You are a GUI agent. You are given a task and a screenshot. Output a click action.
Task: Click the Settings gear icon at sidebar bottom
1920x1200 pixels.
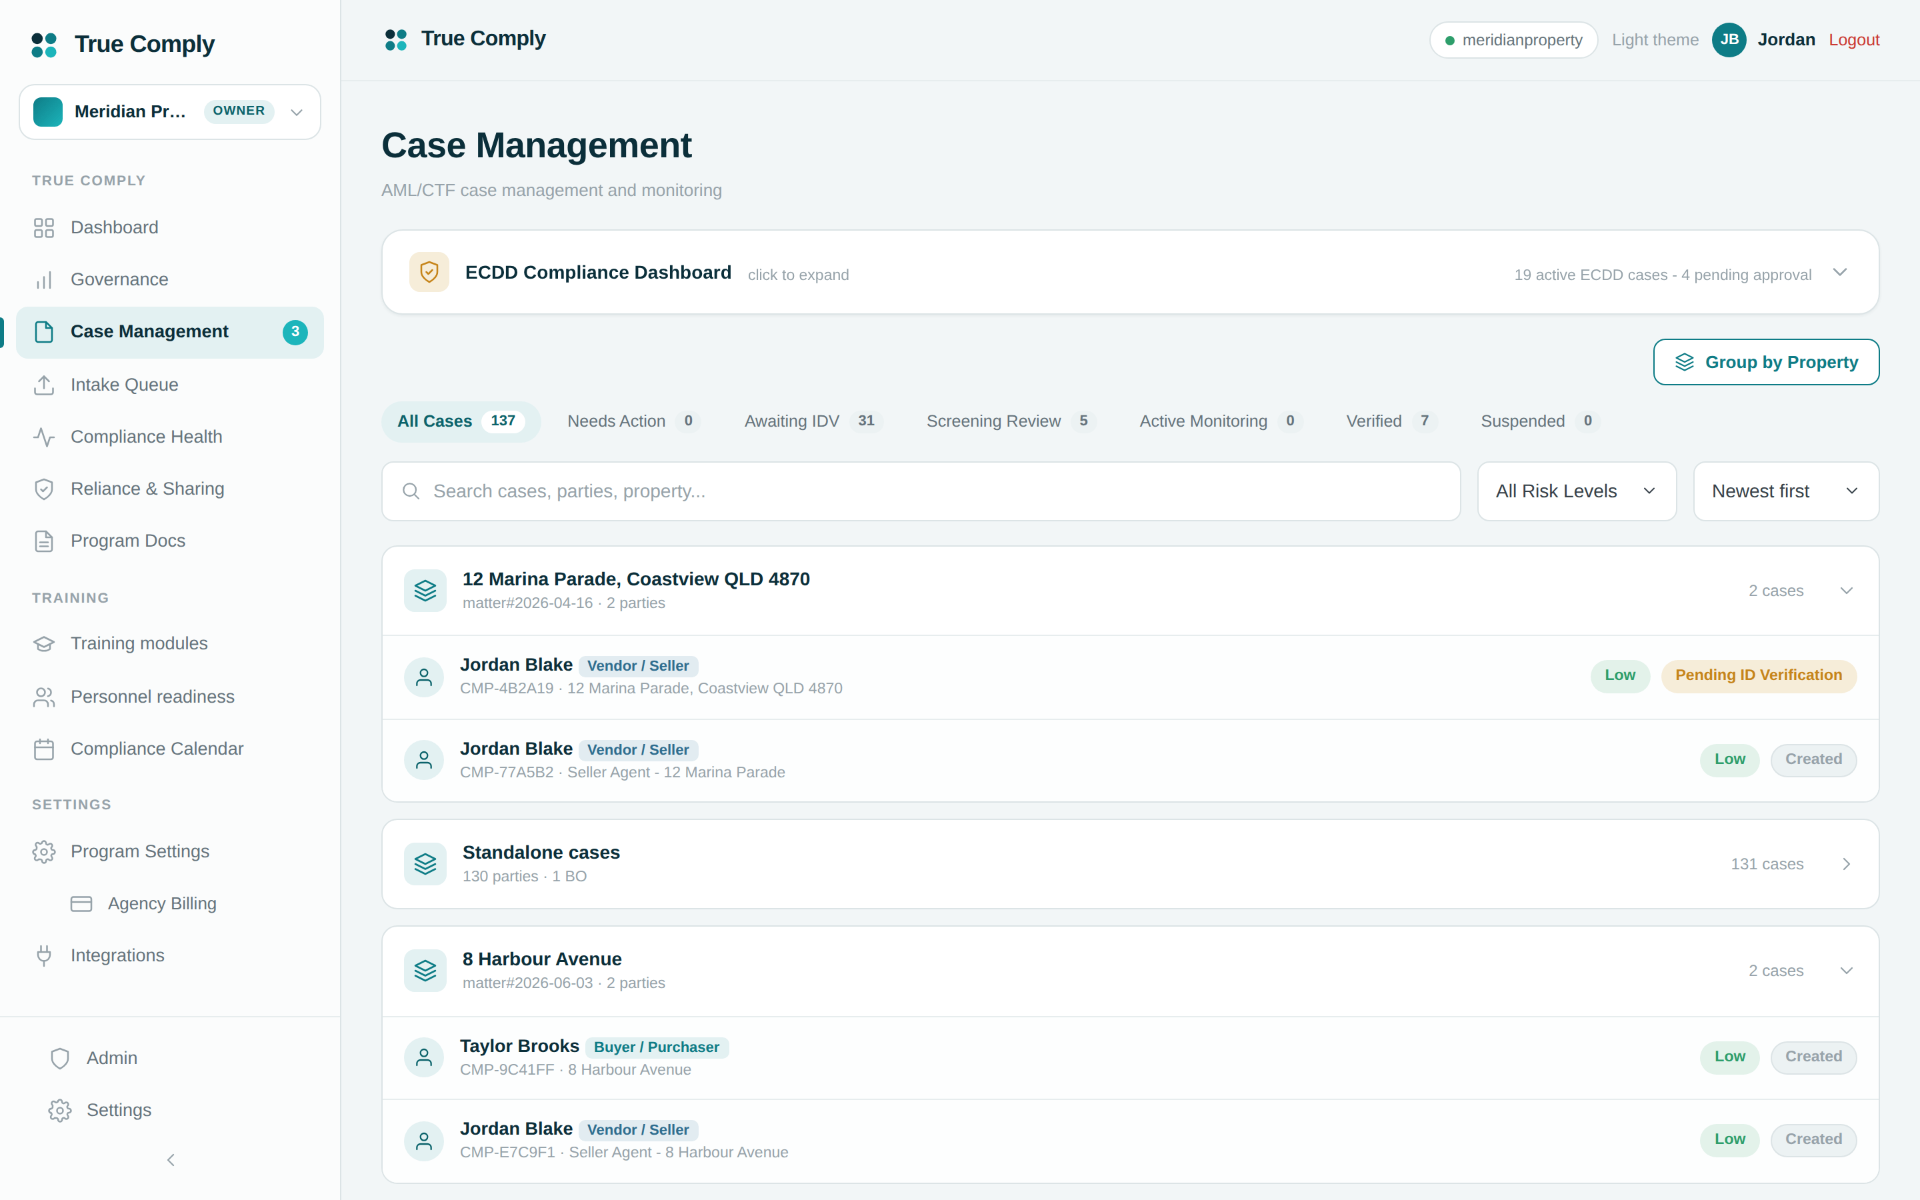[x=60, y=1110]
